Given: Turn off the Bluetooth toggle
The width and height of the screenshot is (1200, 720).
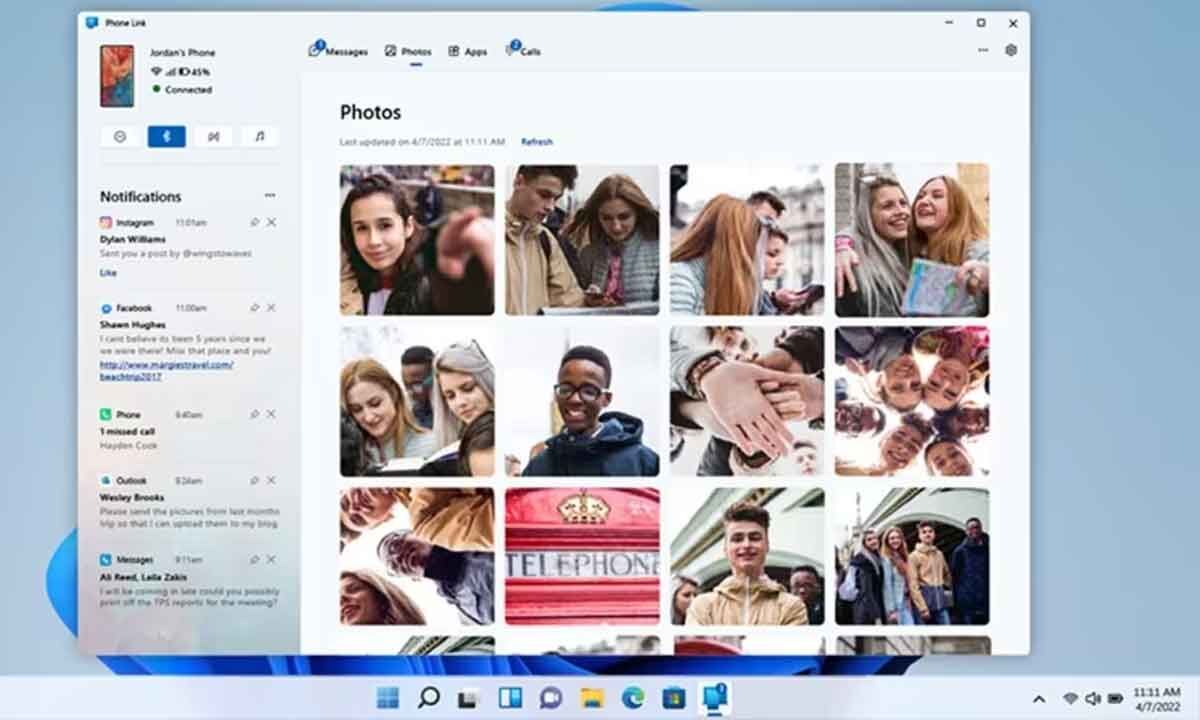Looking at the screenshot, I should pyautogui.click(x=167, y=137).
